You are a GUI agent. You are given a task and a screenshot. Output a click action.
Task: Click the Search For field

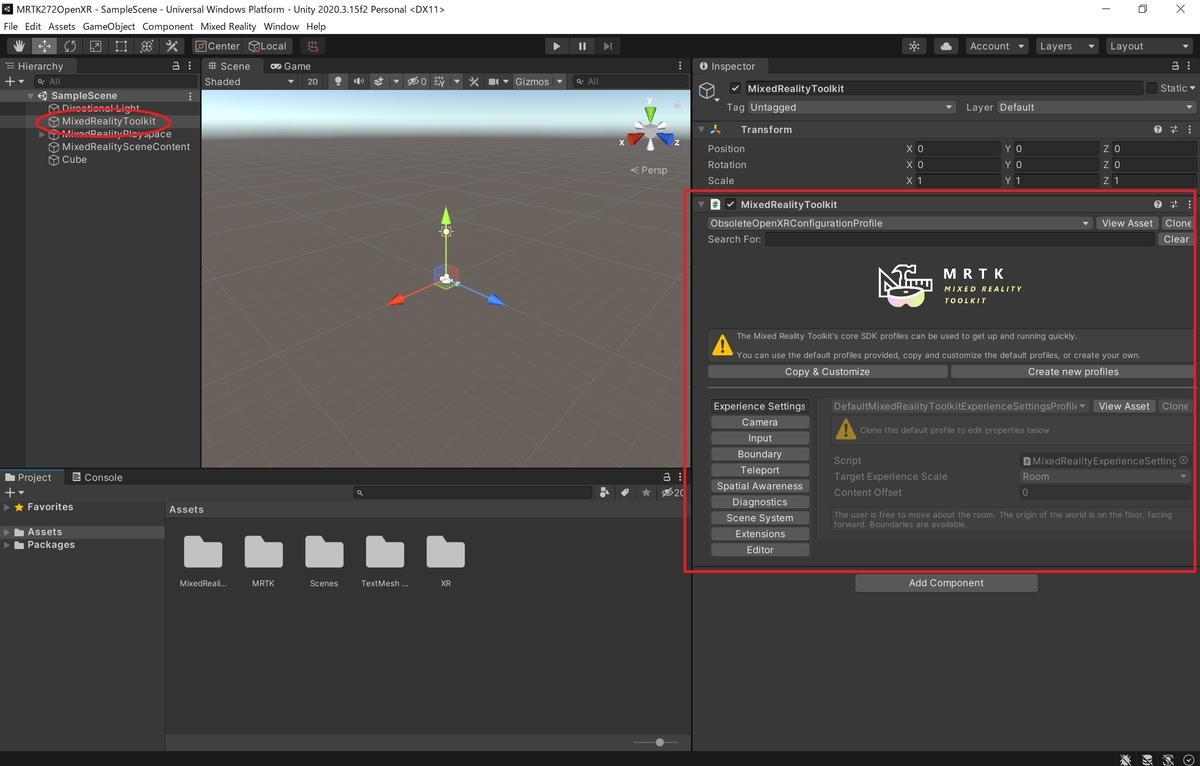[960, 239]
